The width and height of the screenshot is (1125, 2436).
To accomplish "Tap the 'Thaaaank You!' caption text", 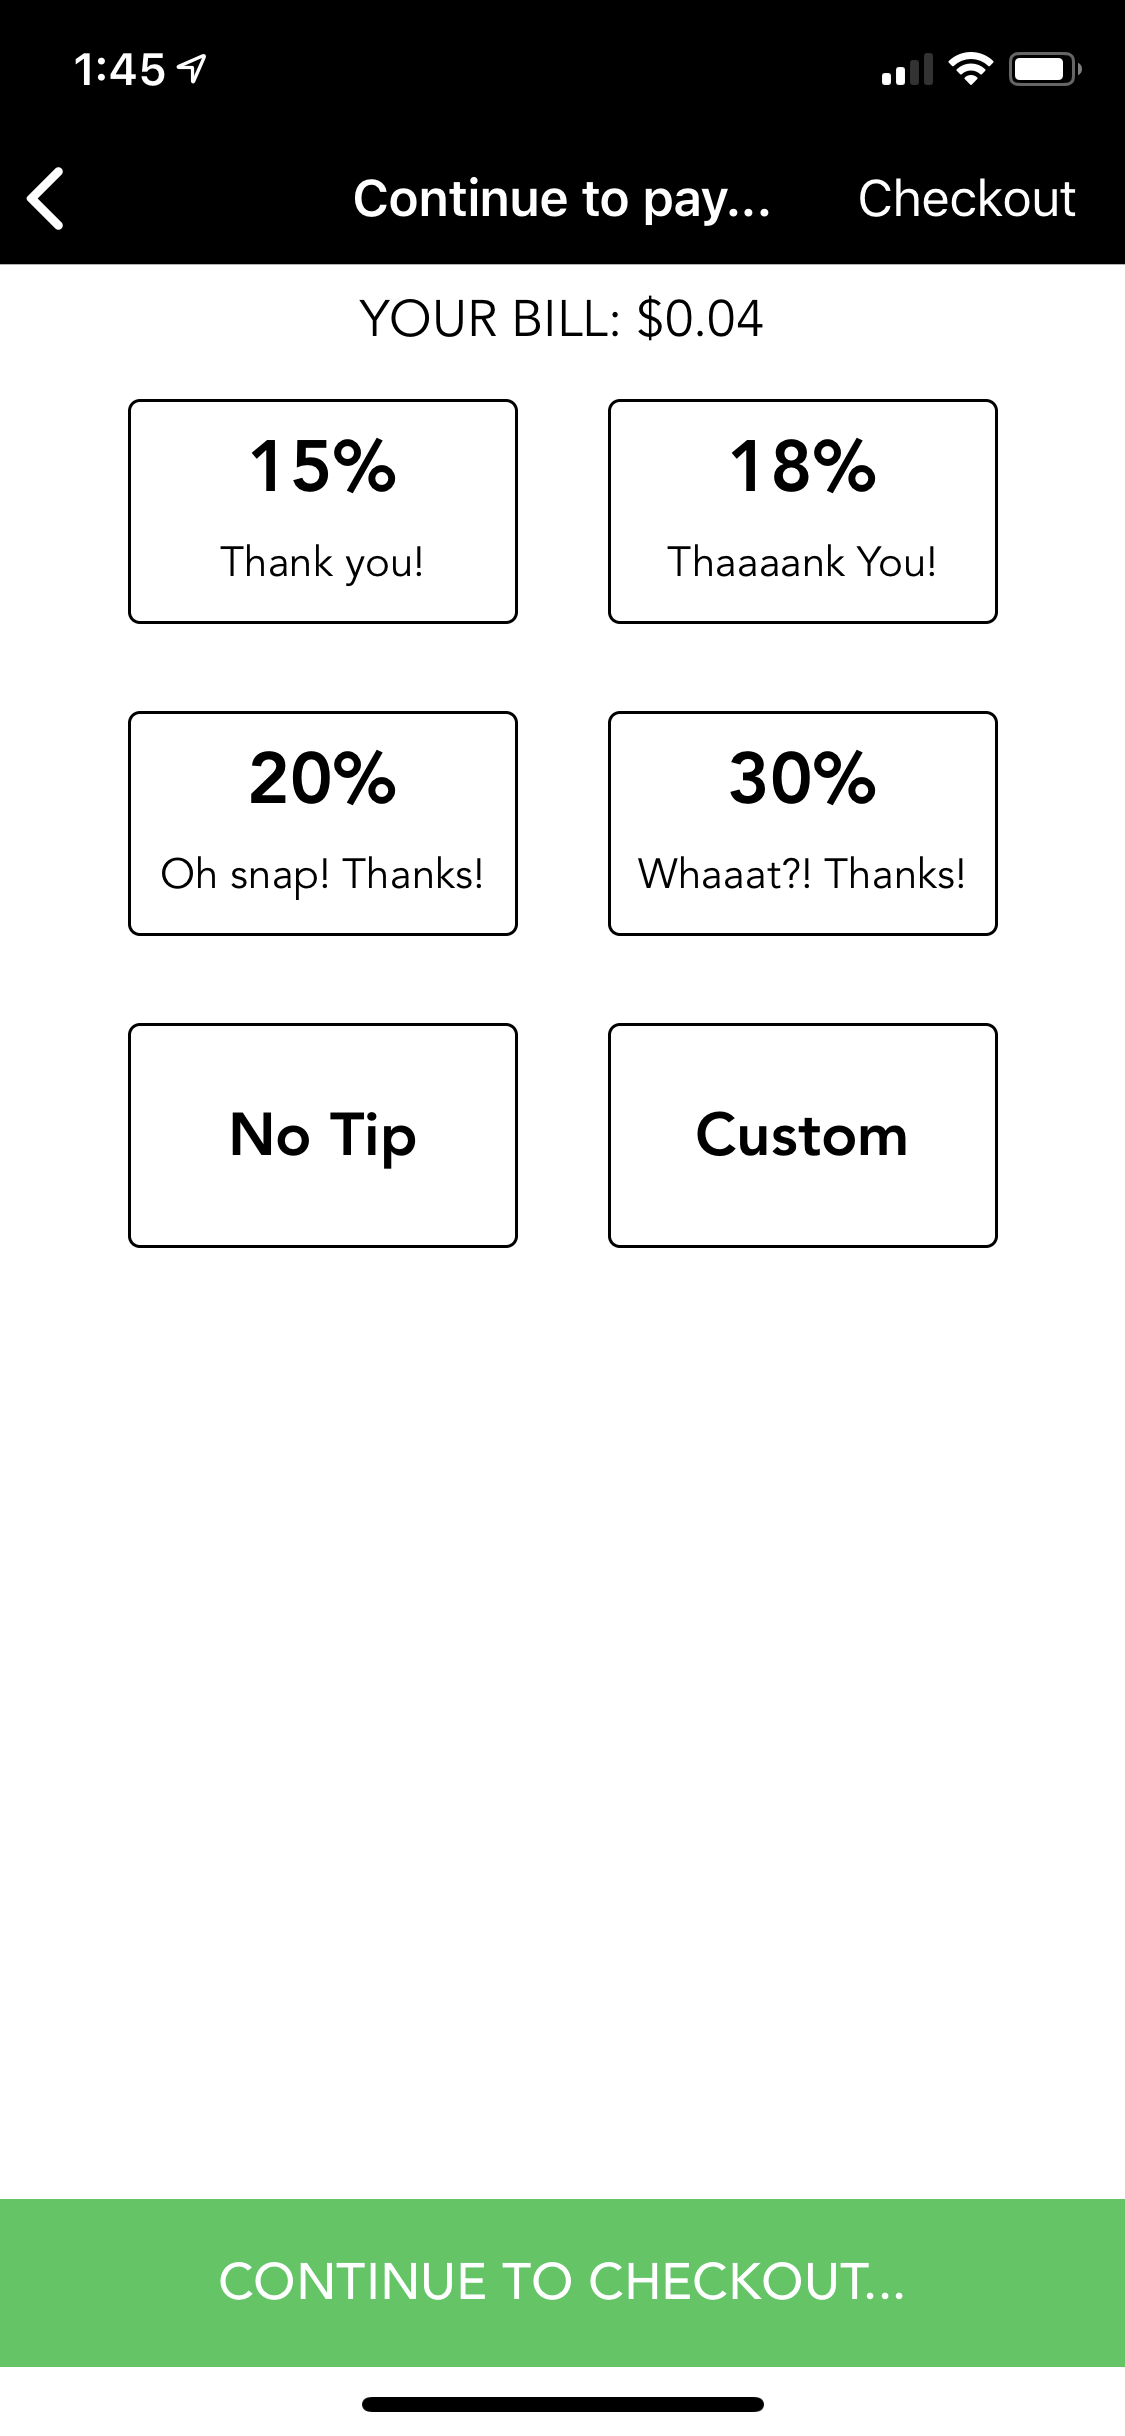I will tap(802, 562).
